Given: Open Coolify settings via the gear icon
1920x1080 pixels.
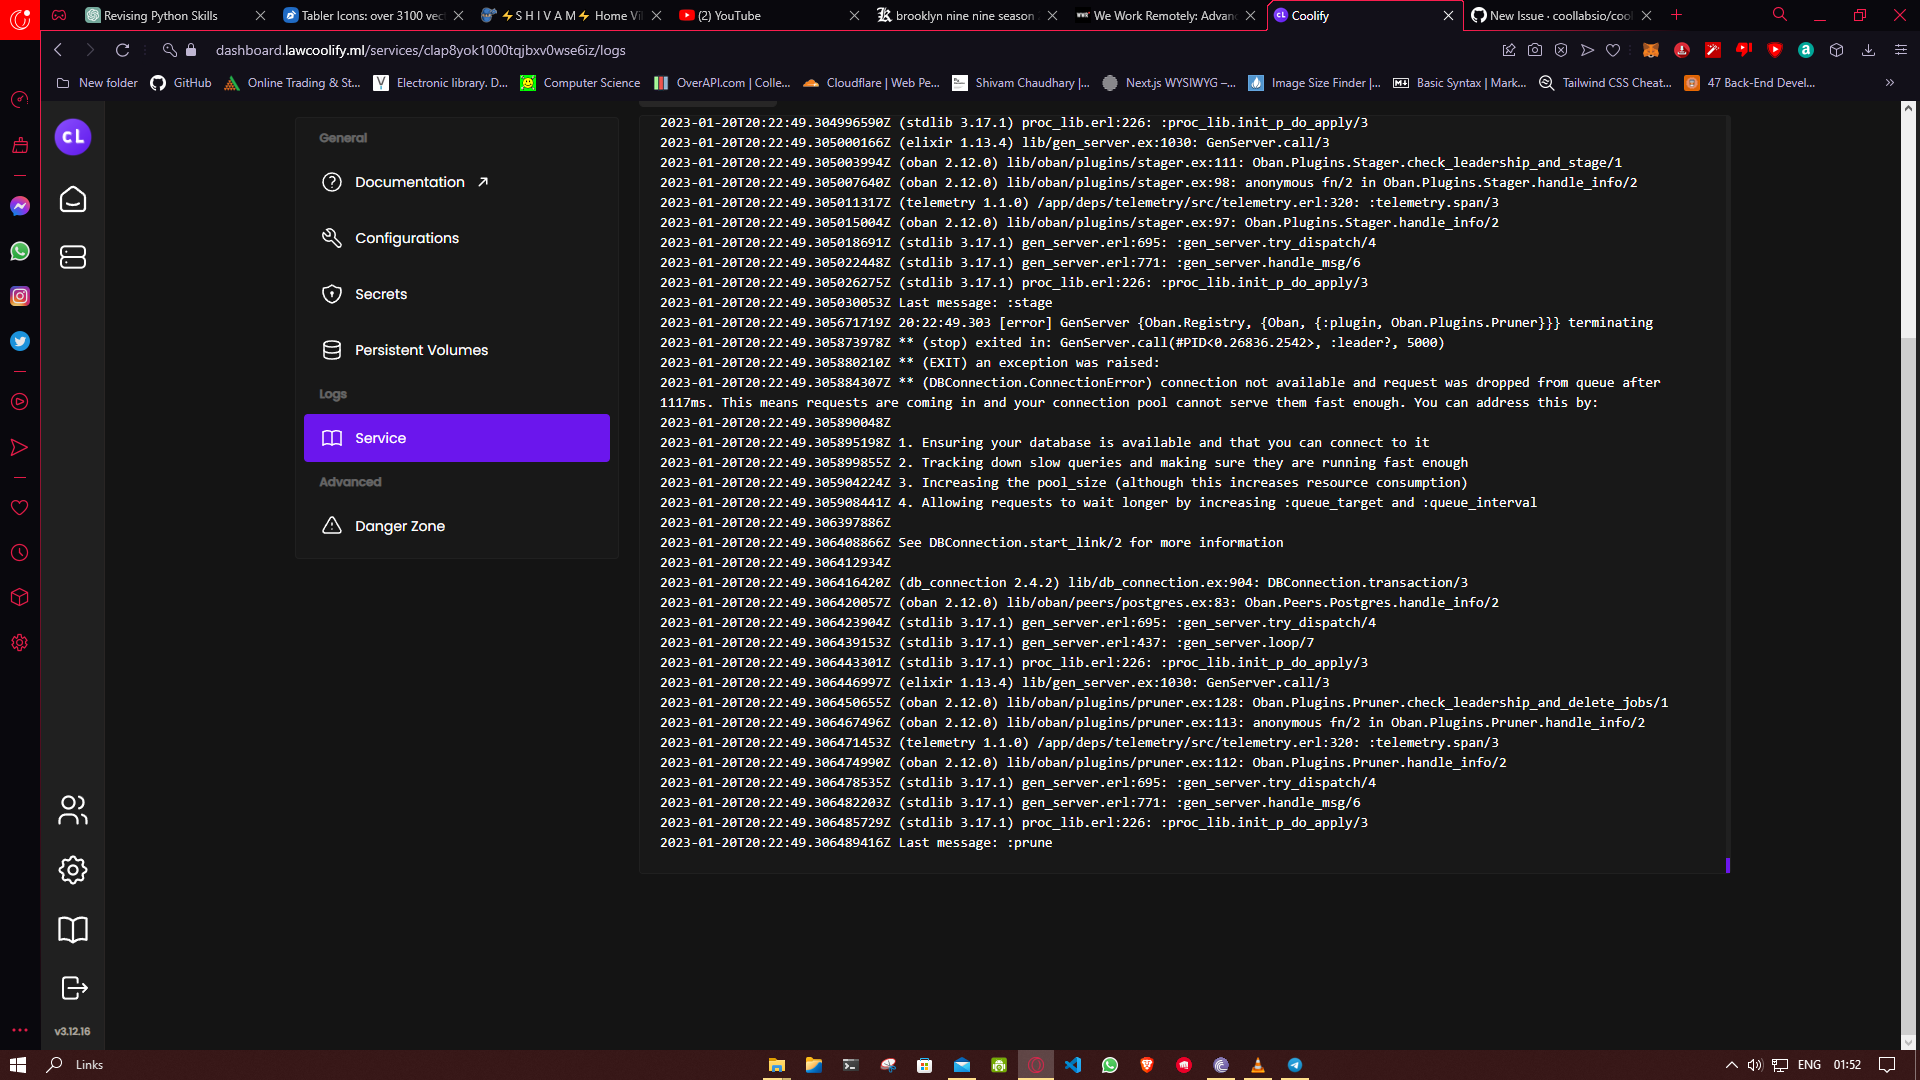Looking at the screenshot, I should point(72,870).
